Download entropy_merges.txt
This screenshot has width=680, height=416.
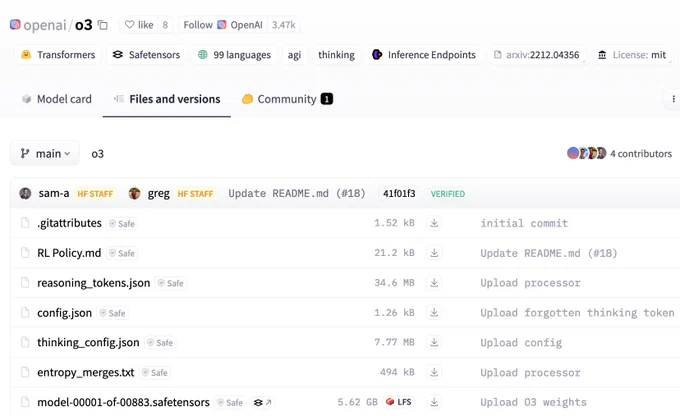pyautogui.click(x=434, y=373)
